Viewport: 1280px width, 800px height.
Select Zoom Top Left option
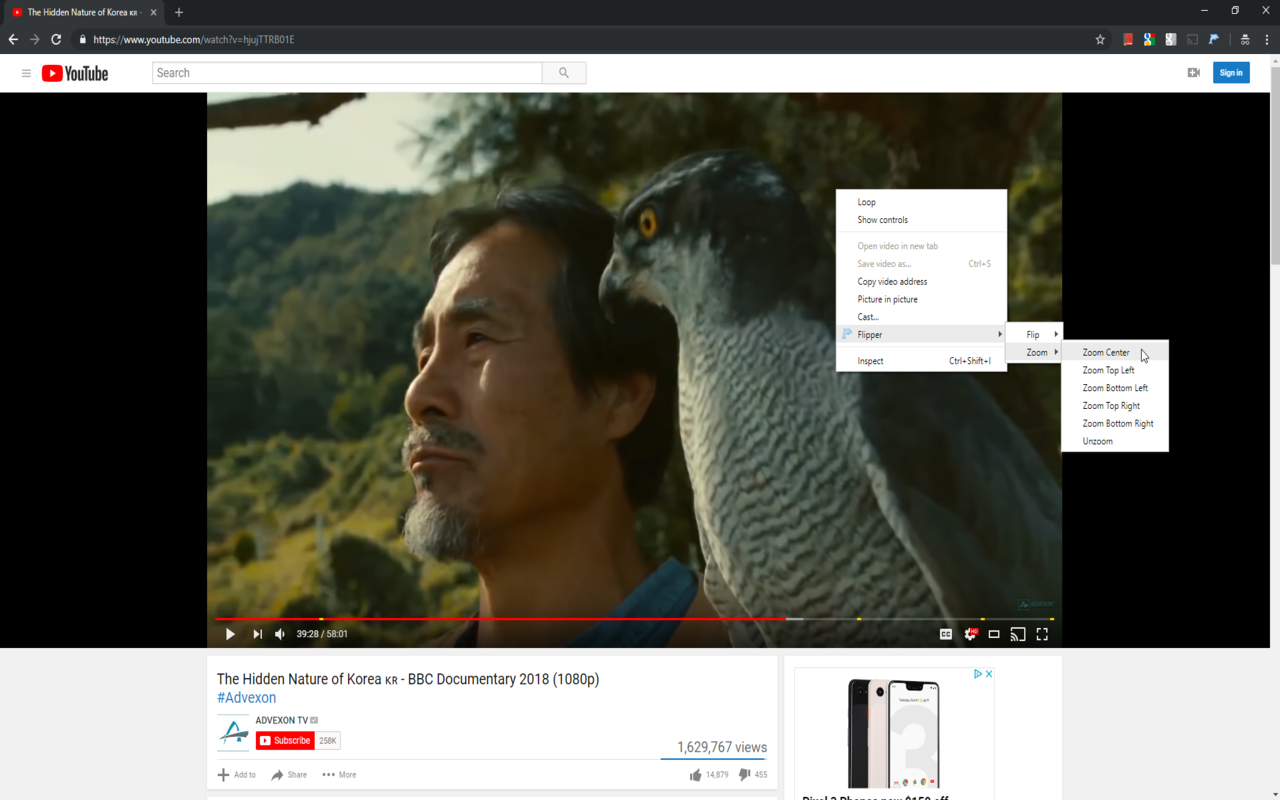click(1115, 370)
